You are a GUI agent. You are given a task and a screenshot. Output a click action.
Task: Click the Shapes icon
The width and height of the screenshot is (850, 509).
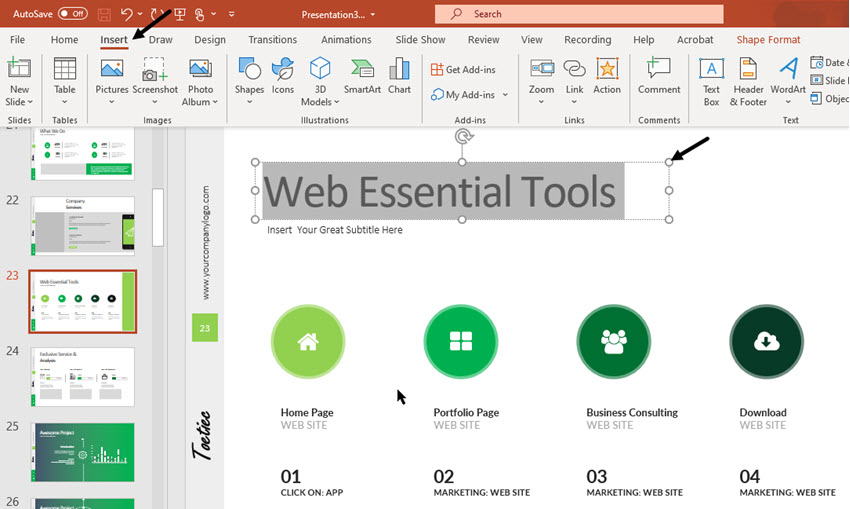click(x=249, y=69)
